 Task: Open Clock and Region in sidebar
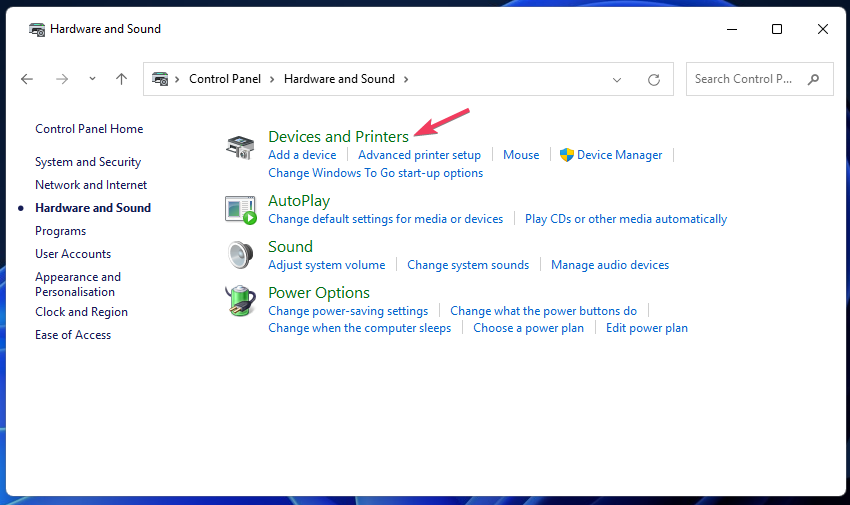point(81,312)
